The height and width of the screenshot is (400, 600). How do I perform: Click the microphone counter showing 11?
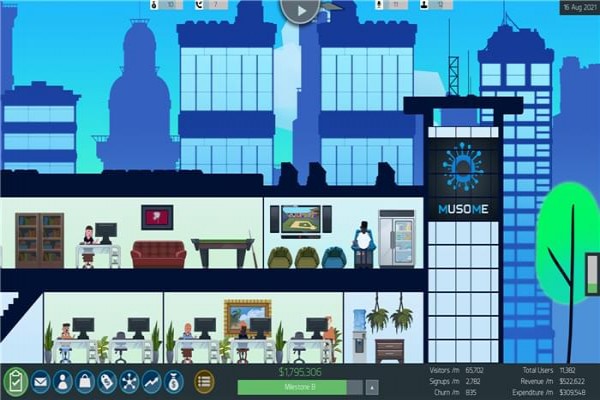(391, 5)
